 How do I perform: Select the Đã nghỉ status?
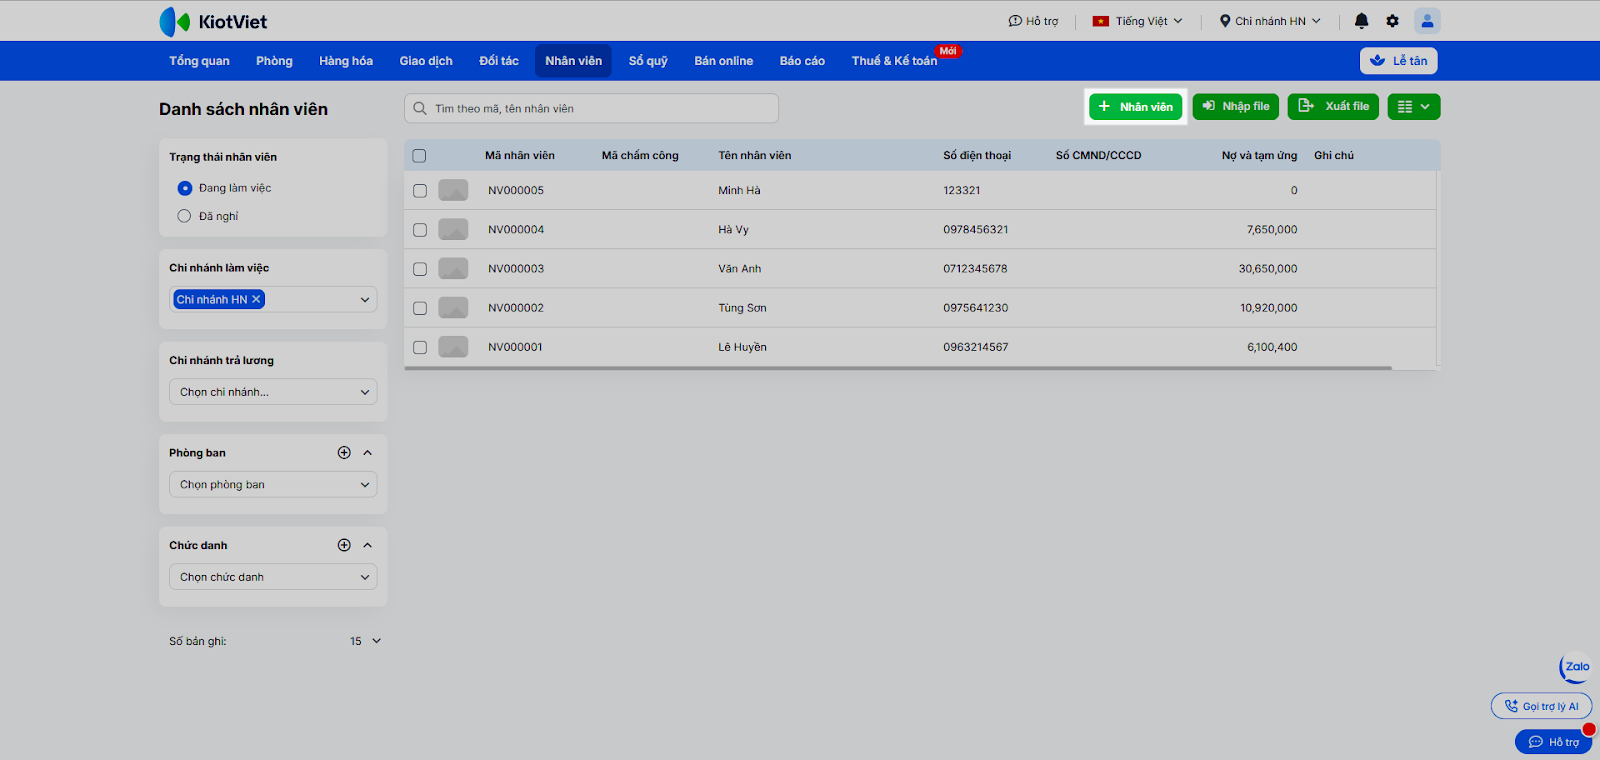tap(184, 216)
